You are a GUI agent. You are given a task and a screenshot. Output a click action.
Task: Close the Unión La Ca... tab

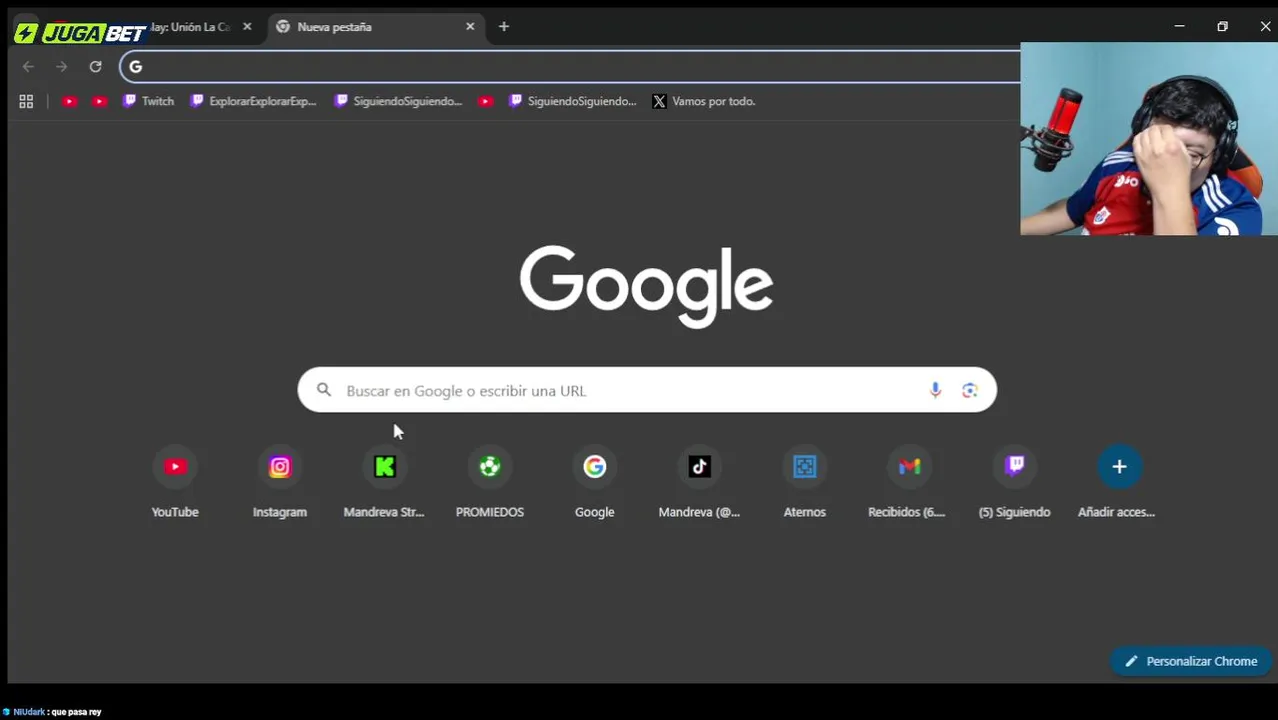[247, 27]
